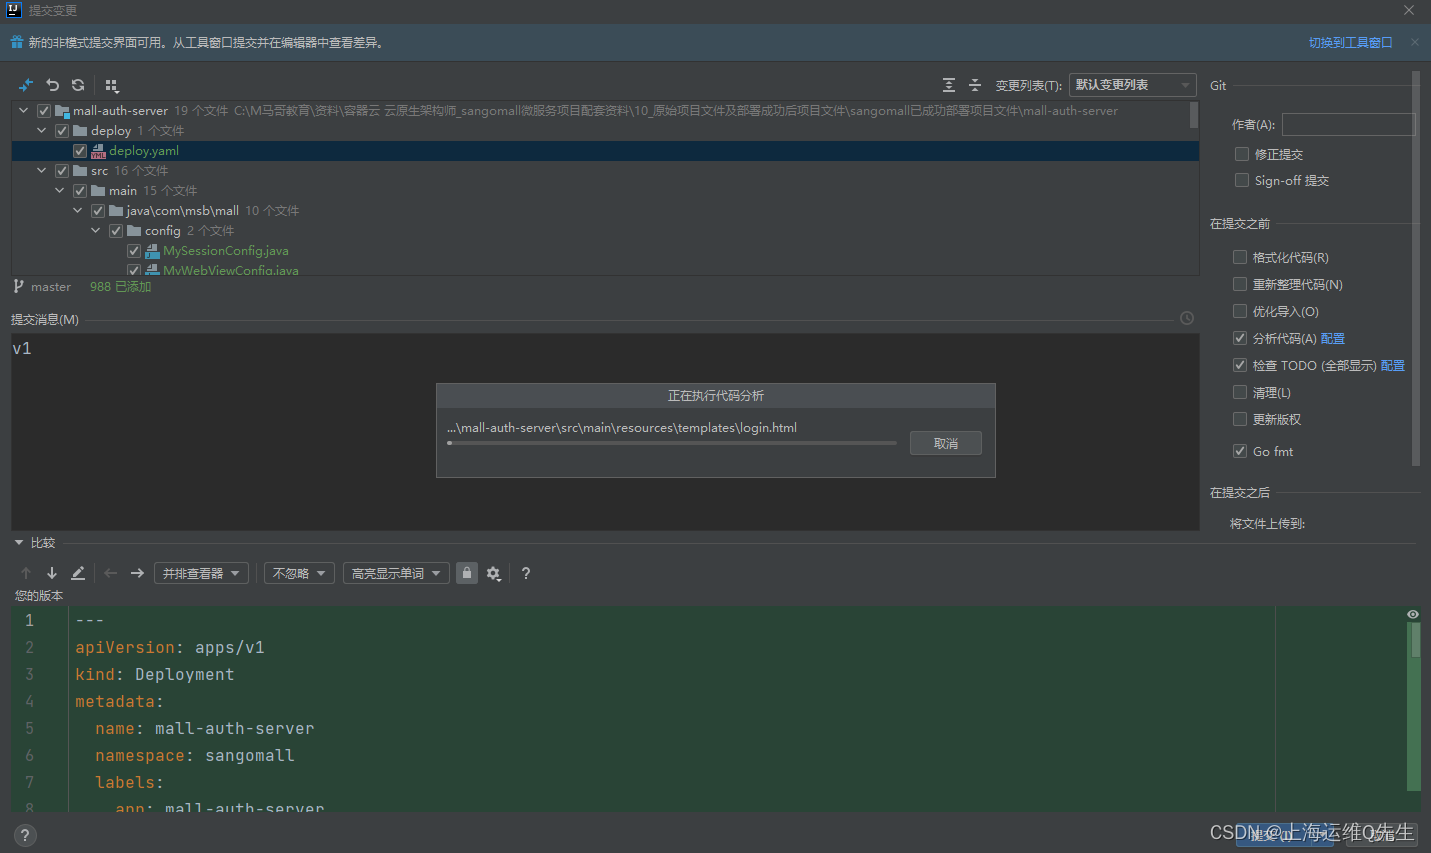Open analyze code configure link

(1333, 338)
